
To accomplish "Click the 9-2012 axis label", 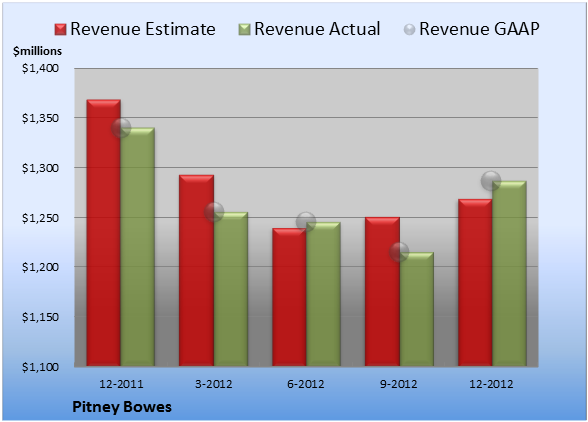I will 399,384.
